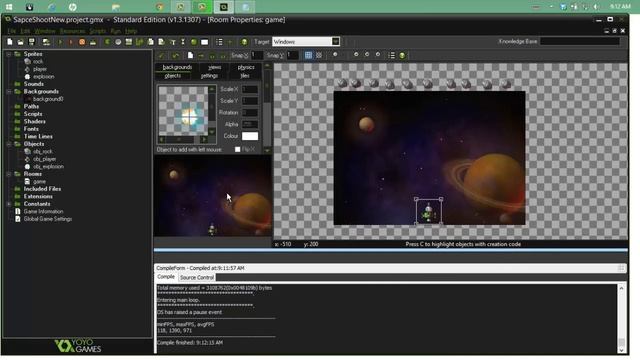Select background0 in the tree
The image size is (640, 360).
pos(48,99)
